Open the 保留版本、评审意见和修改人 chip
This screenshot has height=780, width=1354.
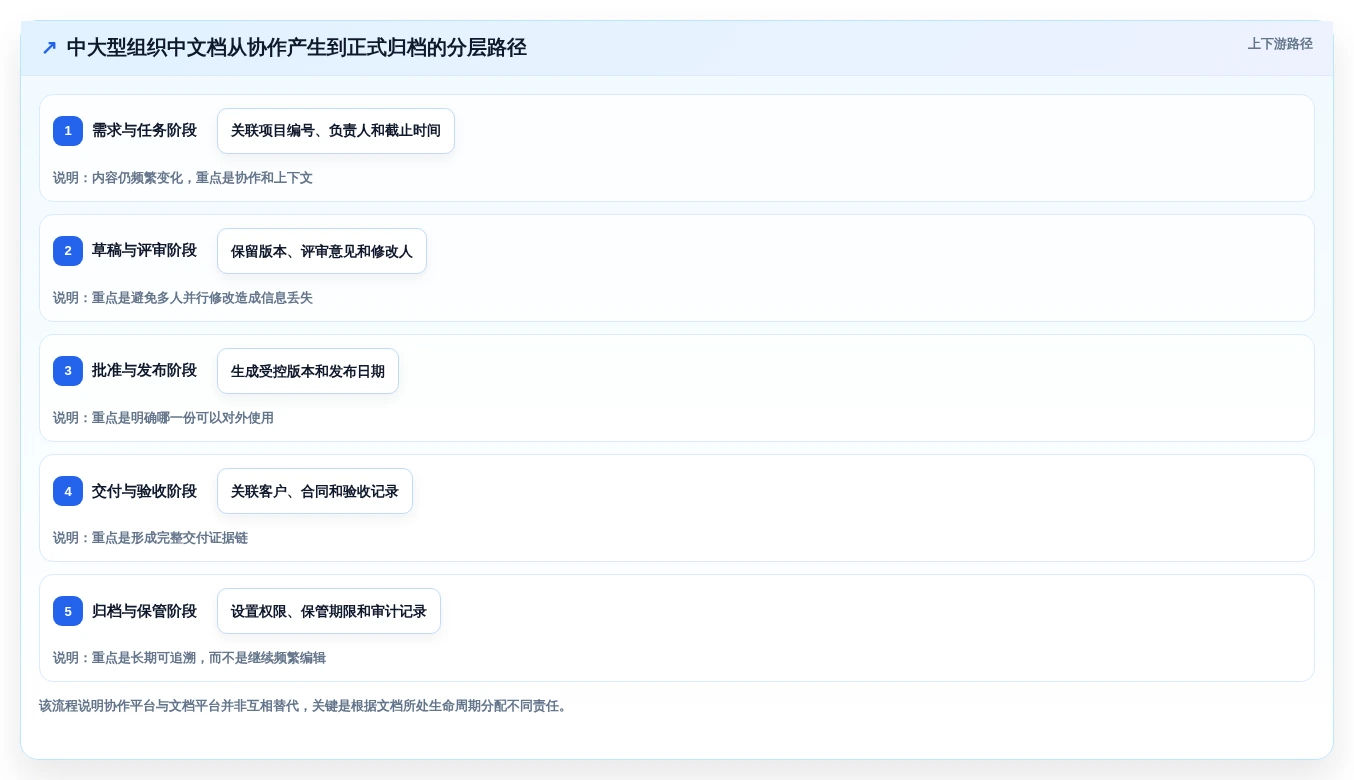[322, 251]
